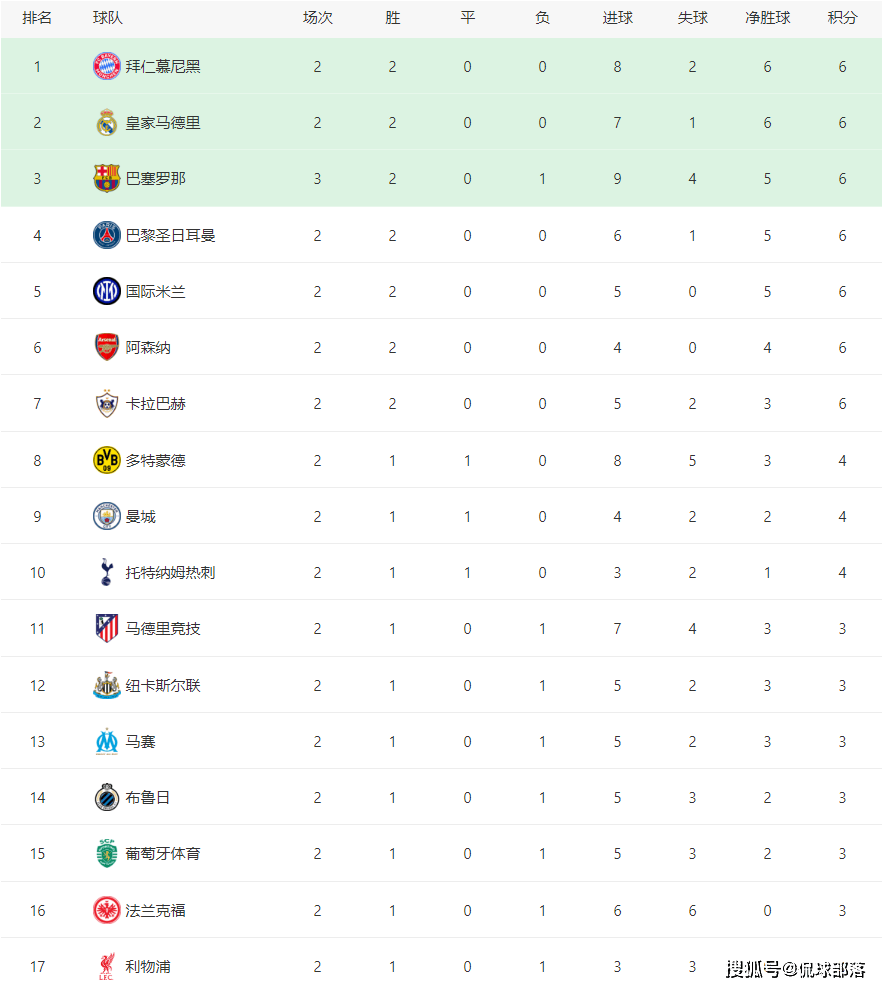Click the 积分 column header
This screenshot has height=988, width=884.
point(842,18)
